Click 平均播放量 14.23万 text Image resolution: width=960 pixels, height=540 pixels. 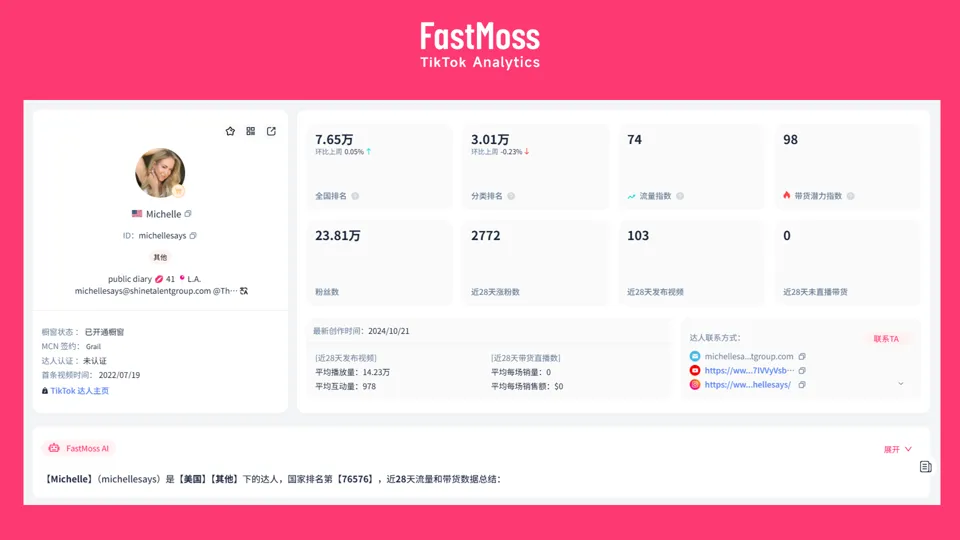pos(353,372)
